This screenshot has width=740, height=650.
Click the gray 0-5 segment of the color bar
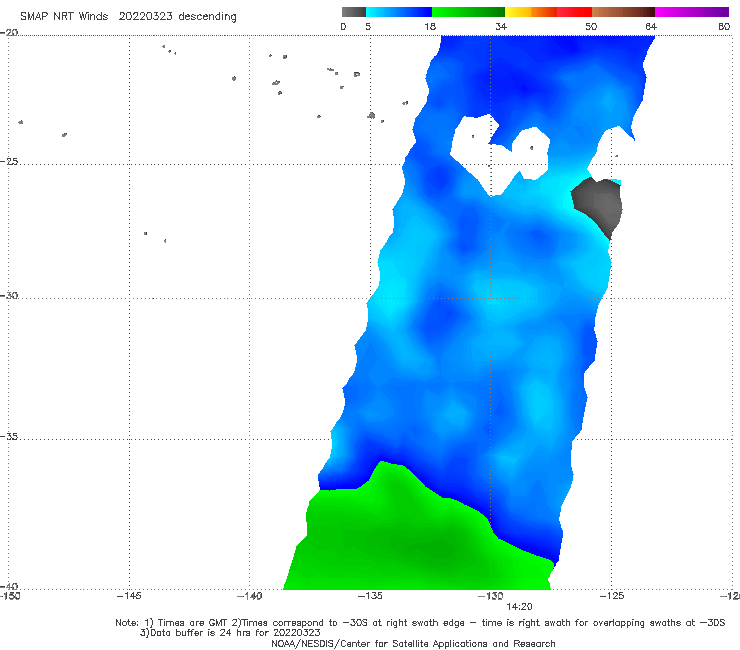click(x=354, y=12)
